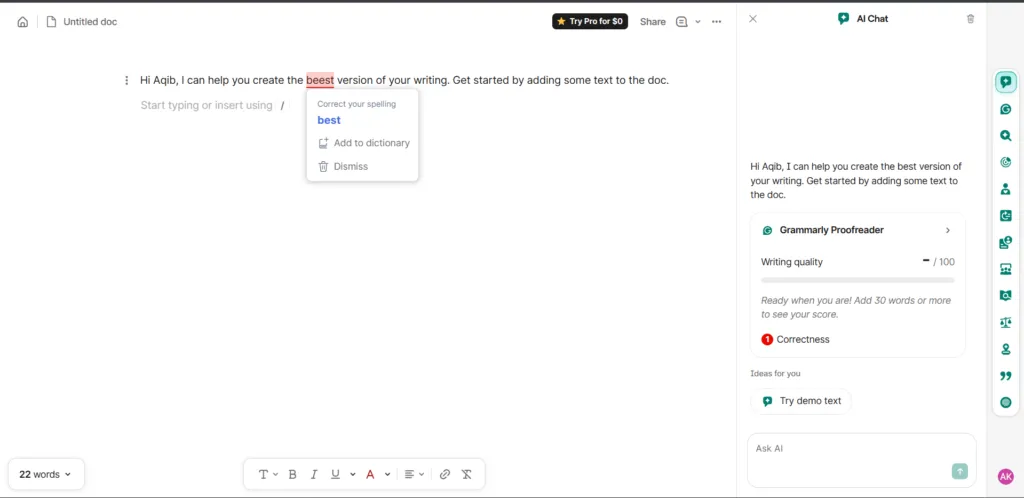This screenshot has height=498, width=1024.
Task: Click the "Writing quality" label
Action: pos(792,262)
